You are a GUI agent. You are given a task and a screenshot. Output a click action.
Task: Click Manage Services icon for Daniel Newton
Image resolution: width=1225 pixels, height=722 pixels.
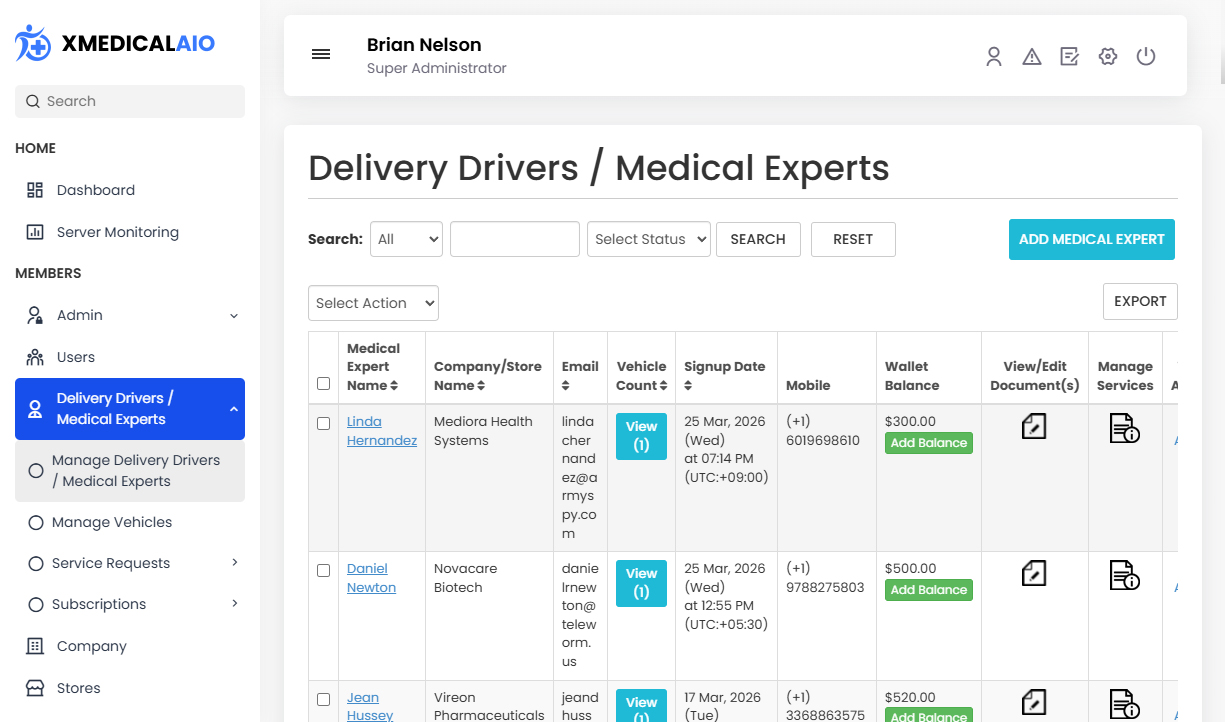tap(1125, 576)
